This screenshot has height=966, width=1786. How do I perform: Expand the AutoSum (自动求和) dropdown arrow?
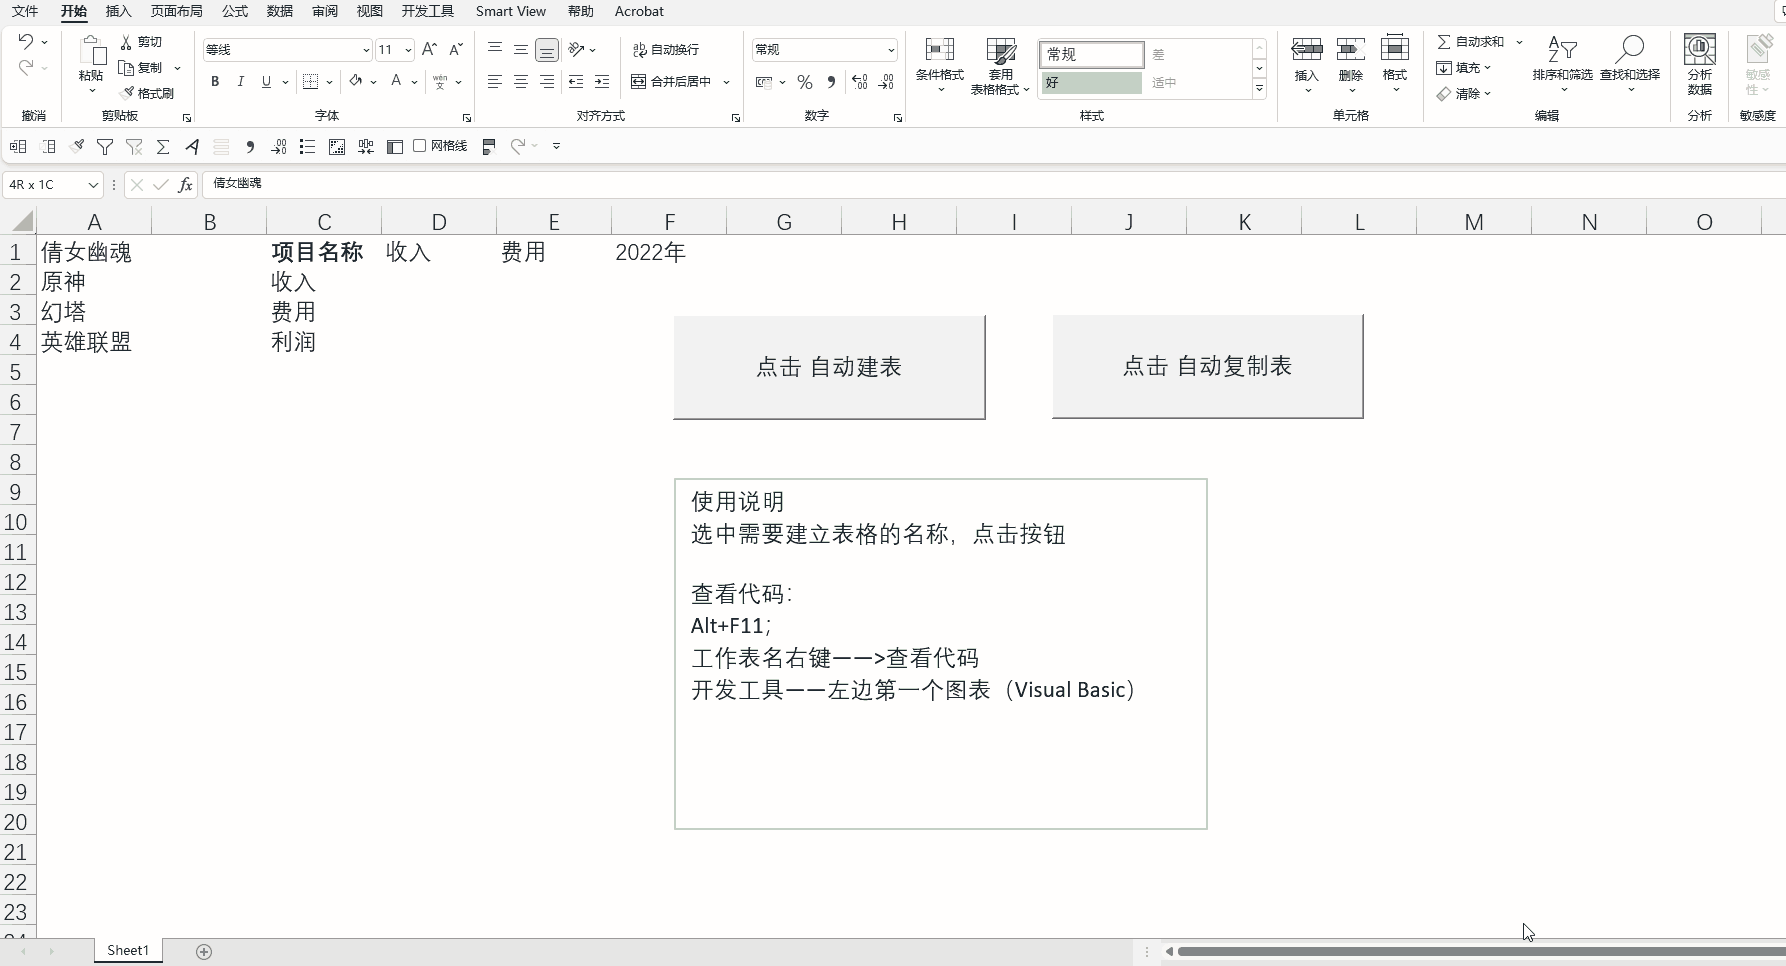[1519, 42]
